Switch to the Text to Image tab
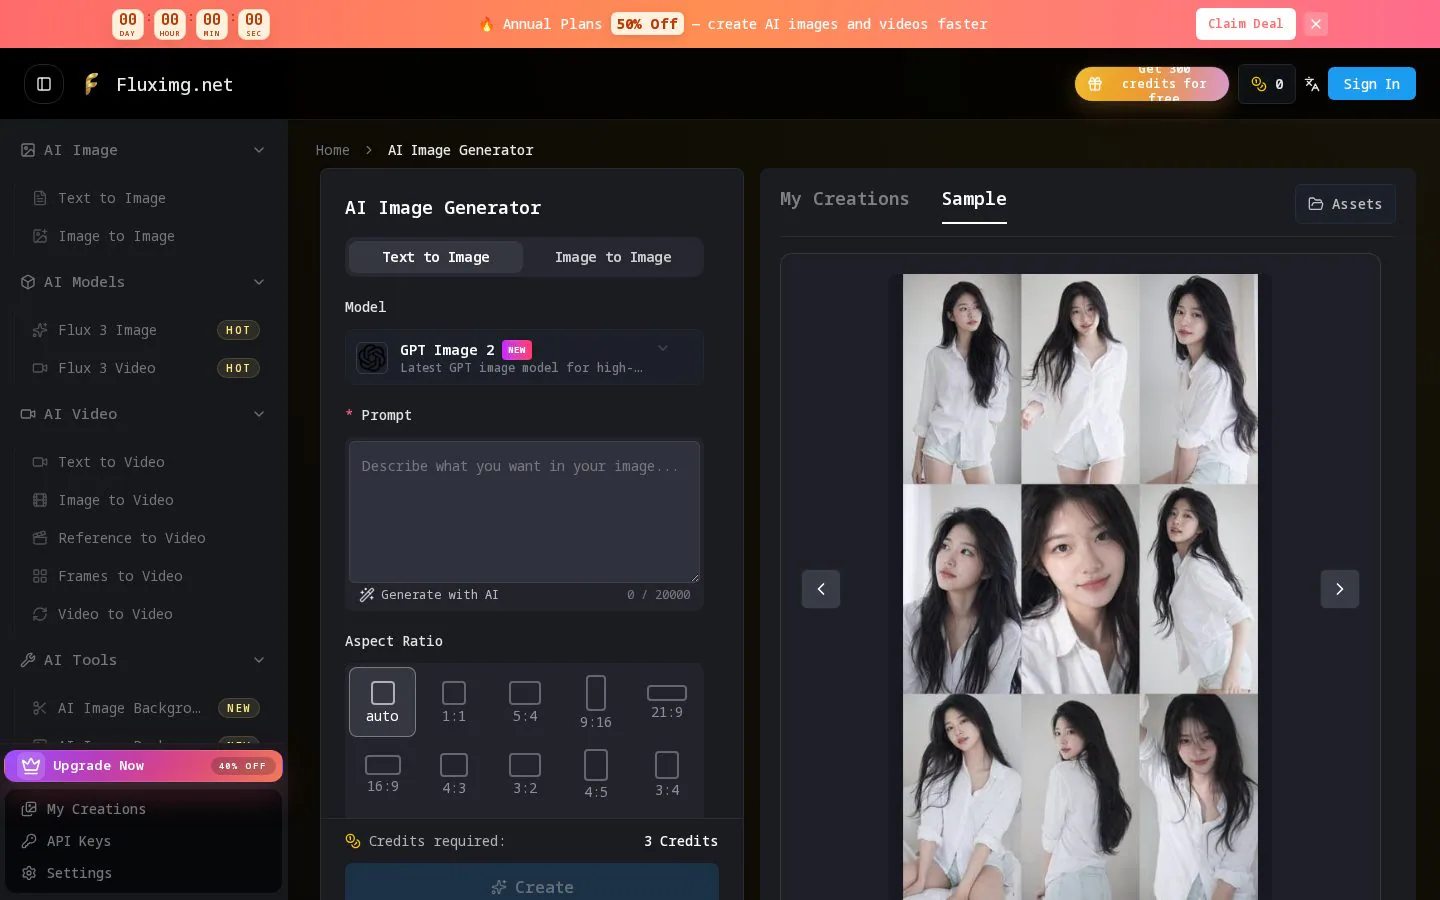This screenshot has width=1440, height=900. (436, 257)
